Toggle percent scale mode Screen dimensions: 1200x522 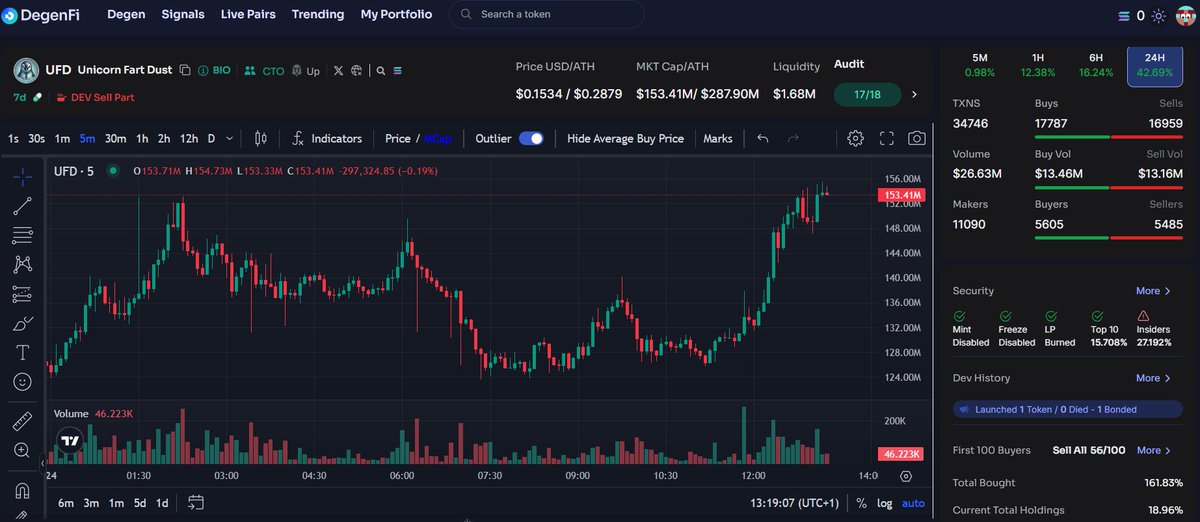point(861,503)
